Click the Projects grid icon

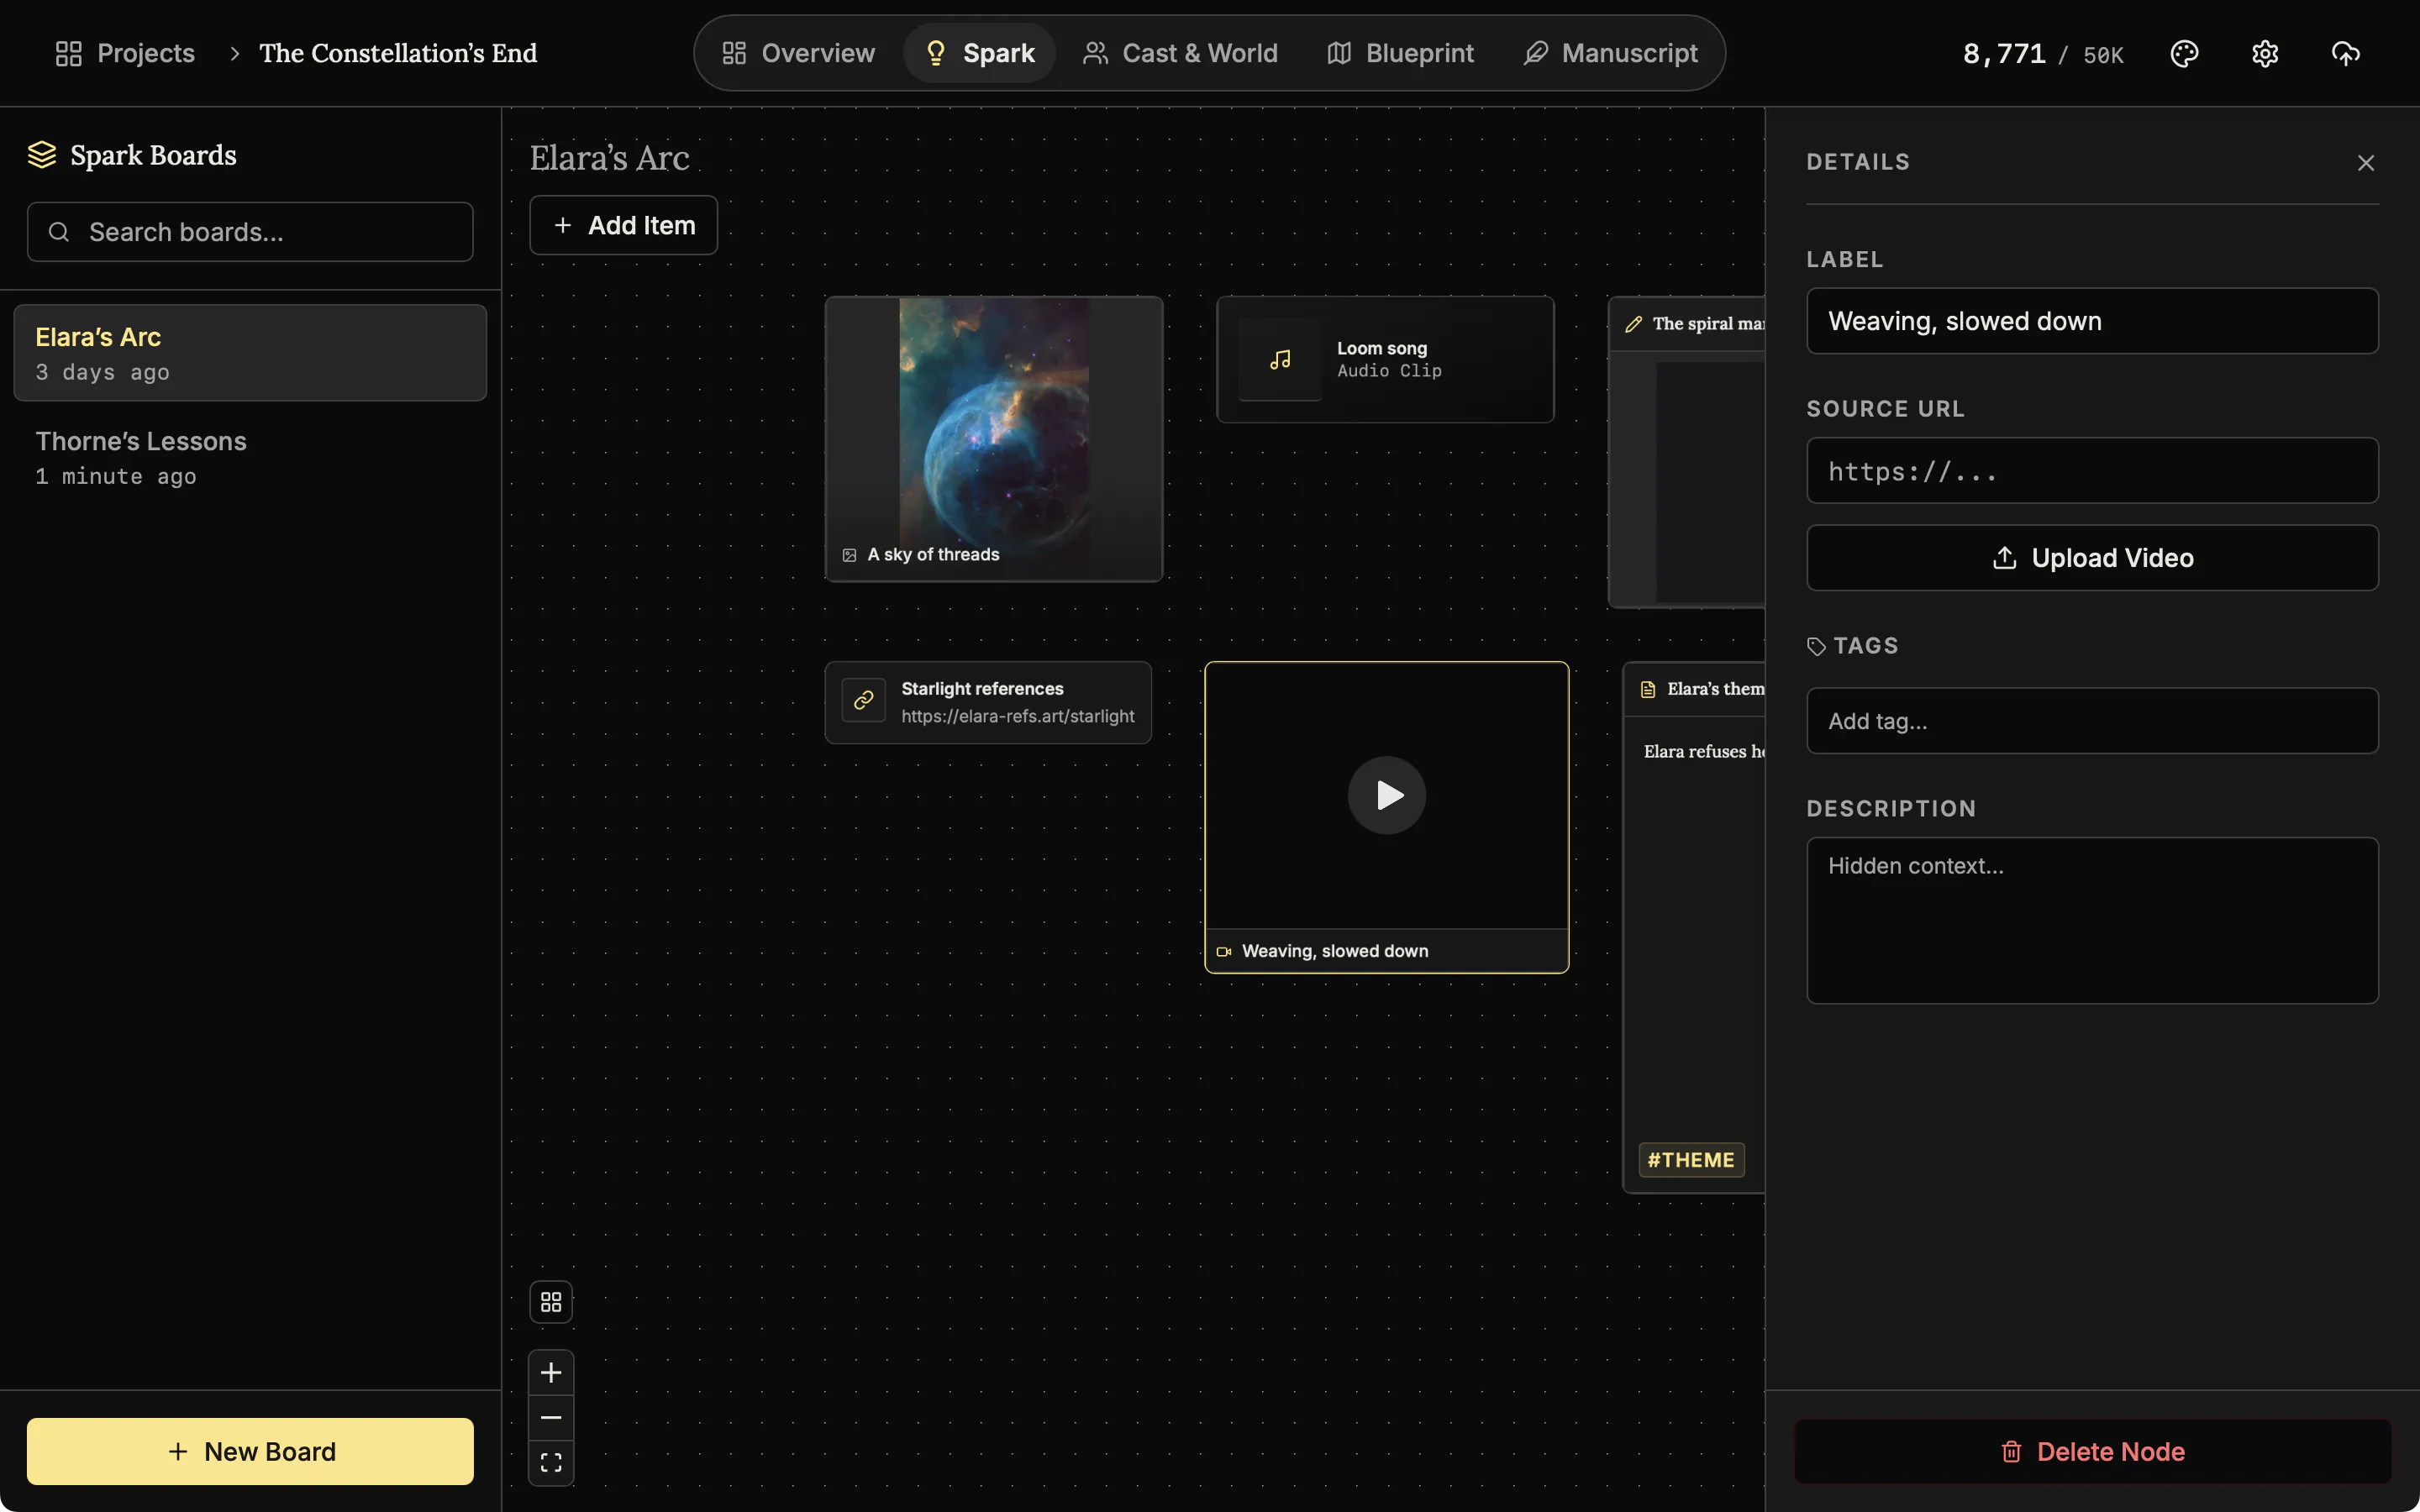click(x=68, y=53)
